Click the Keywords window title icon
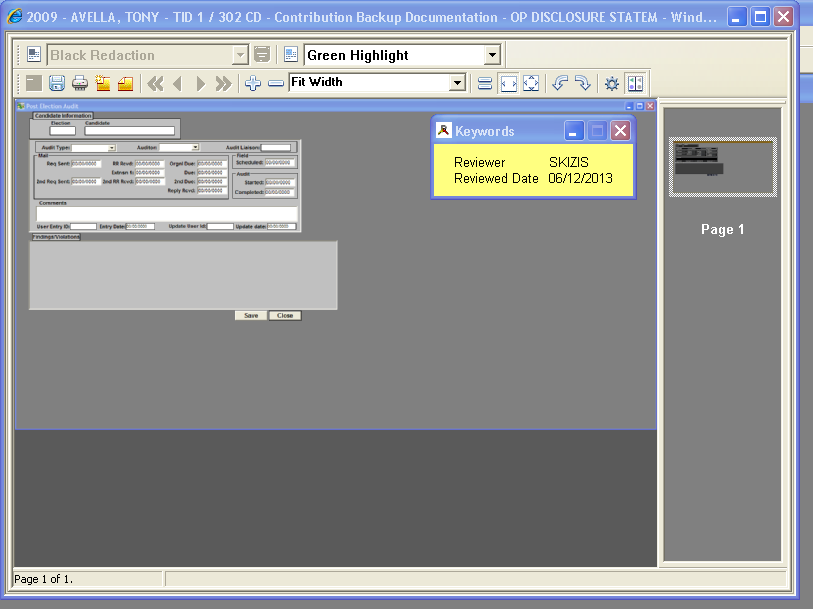 point(444,131)
